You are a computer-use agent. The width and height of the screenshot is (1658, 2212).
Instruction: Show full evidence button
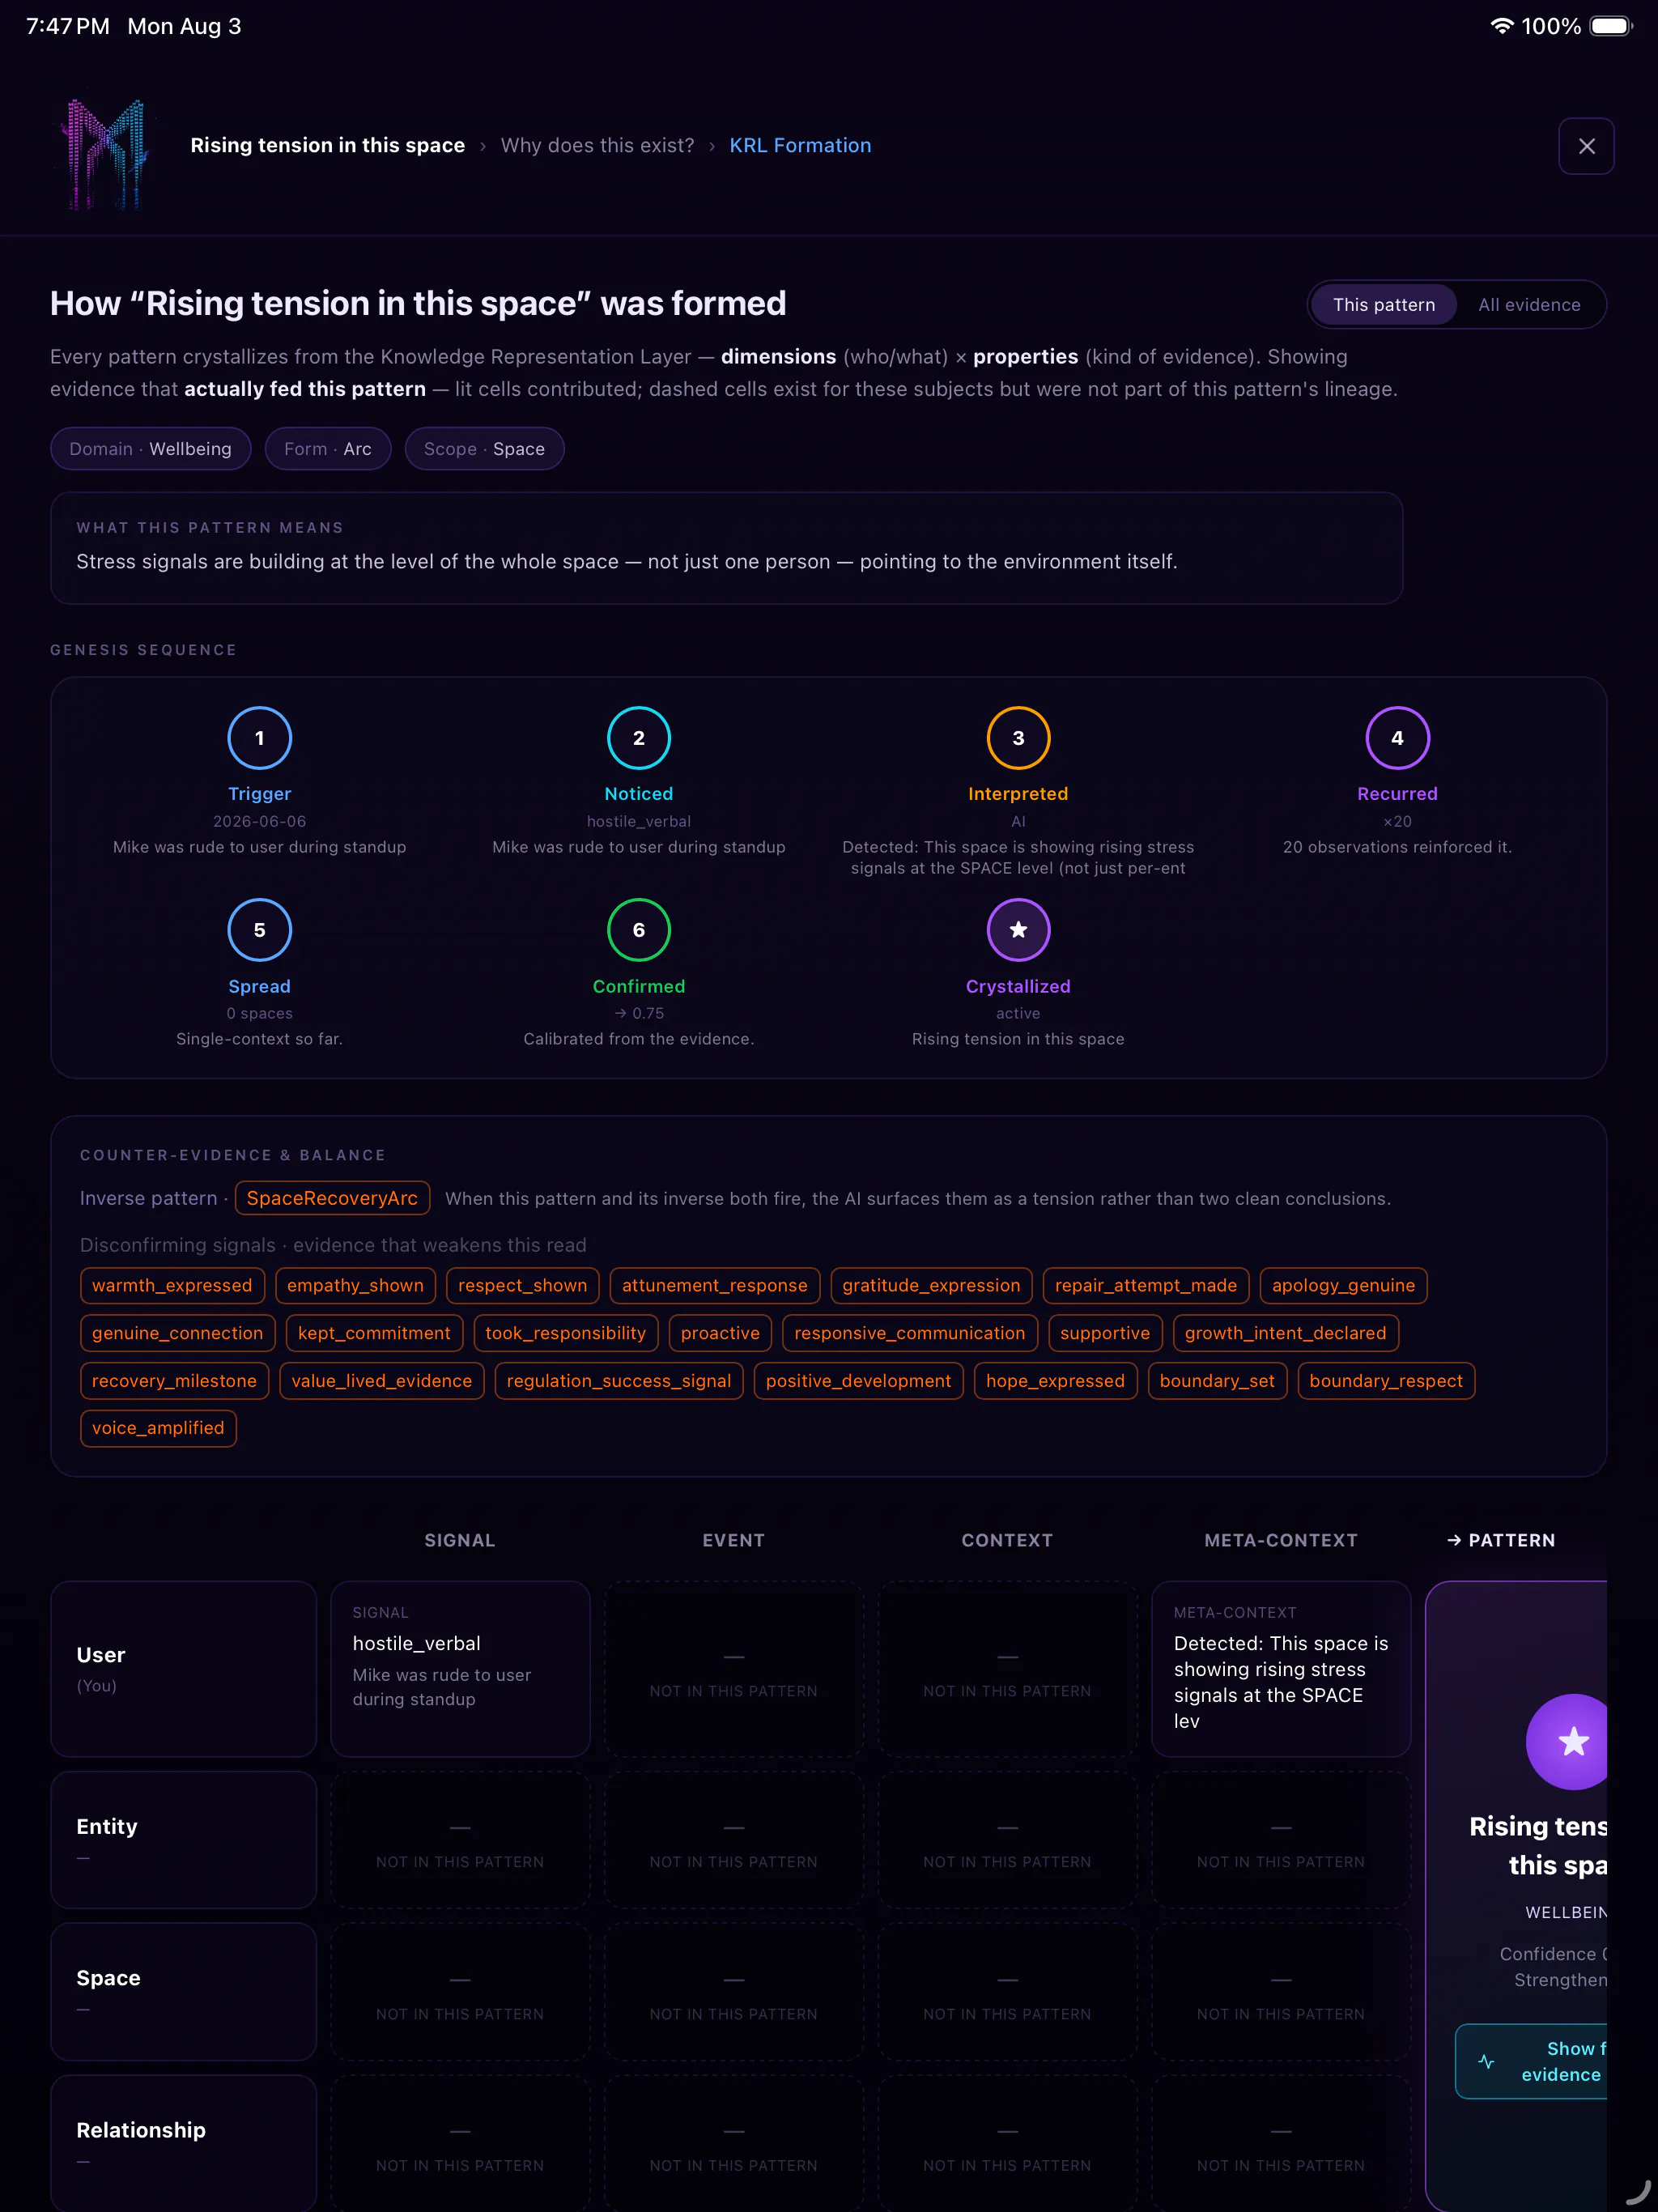tap(1531, 2062)
